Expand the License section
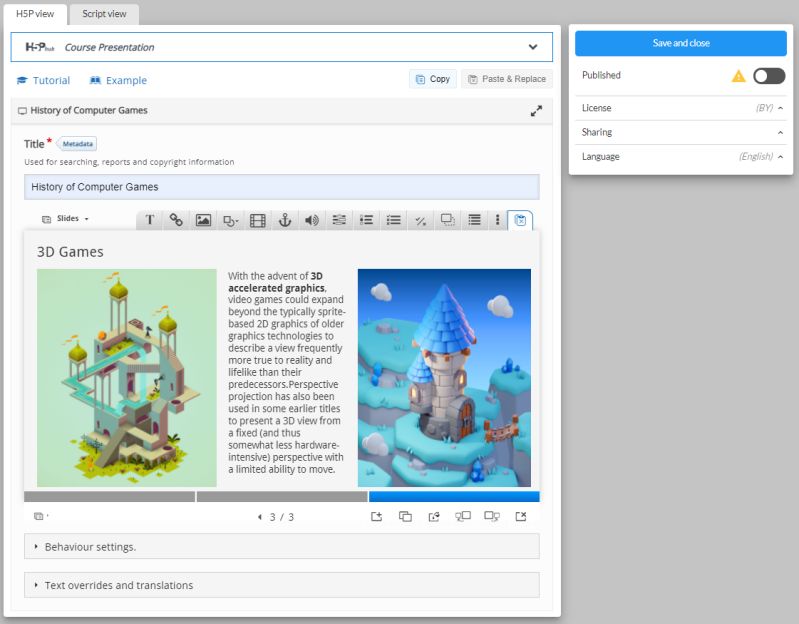Screen dimensions: 799x624 681,108
